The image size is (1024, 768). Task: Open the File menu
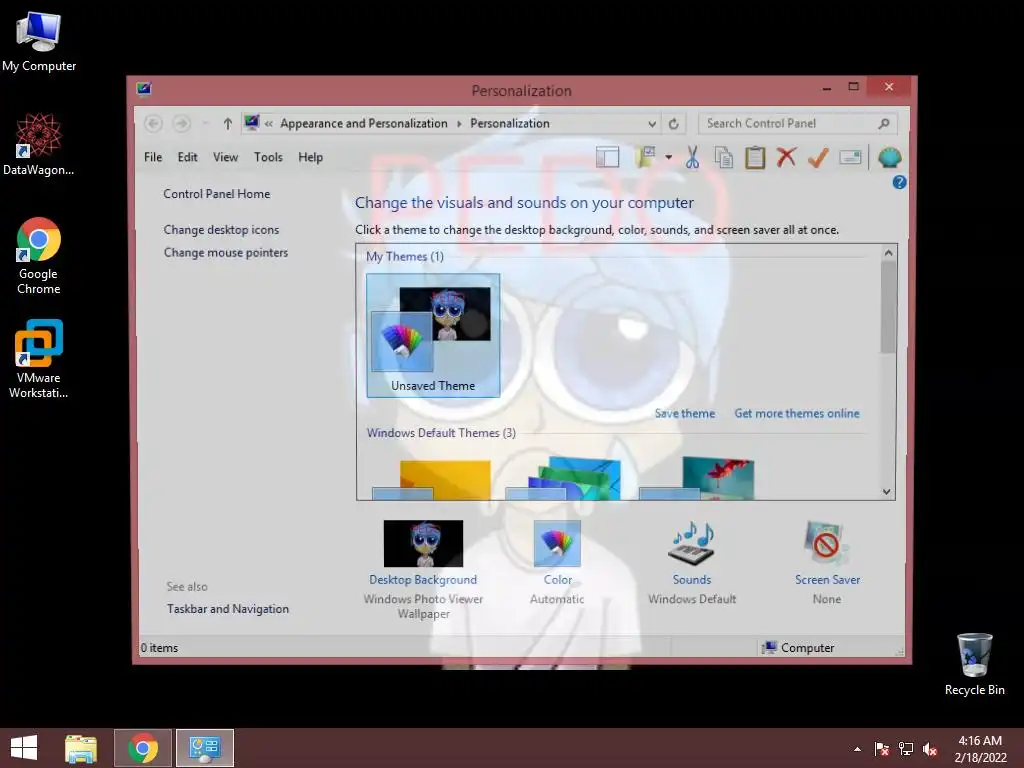pos(153,157)
